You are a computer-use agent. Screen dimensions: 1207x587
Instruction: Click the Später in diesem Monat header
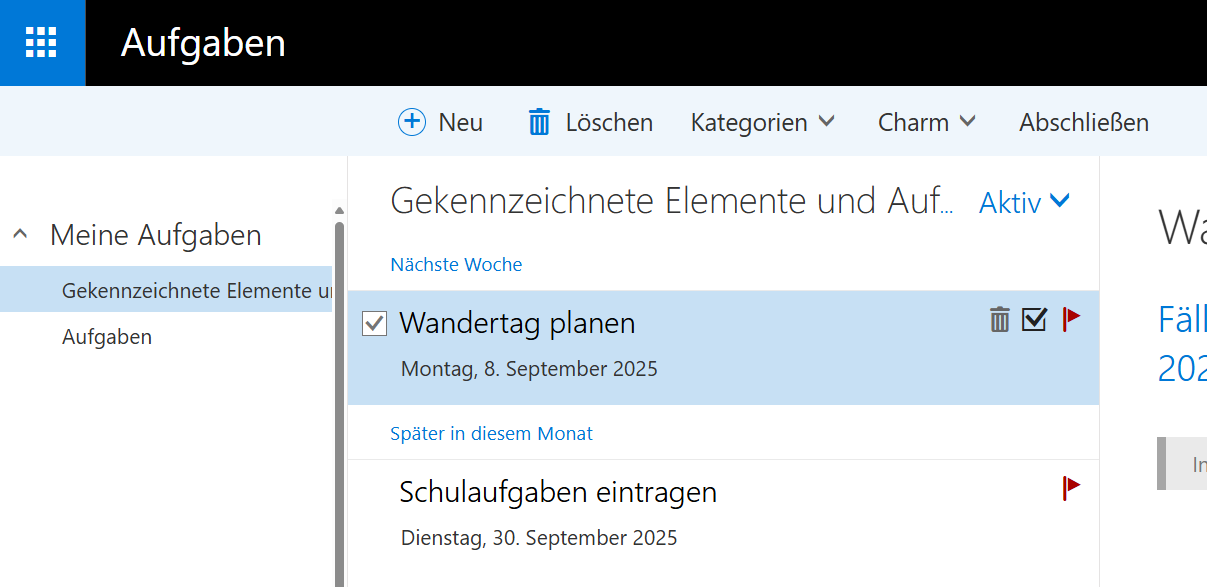491,433
